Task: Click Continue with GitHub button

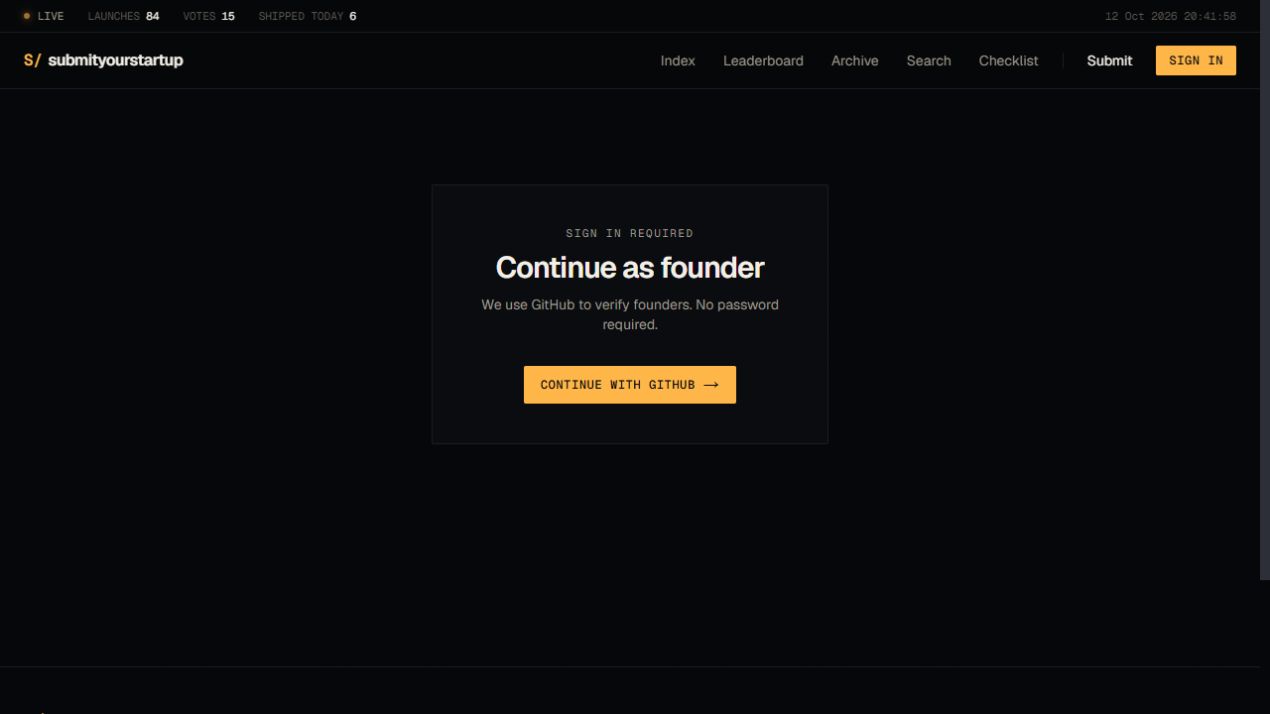Action: click(x=629, y=385)
